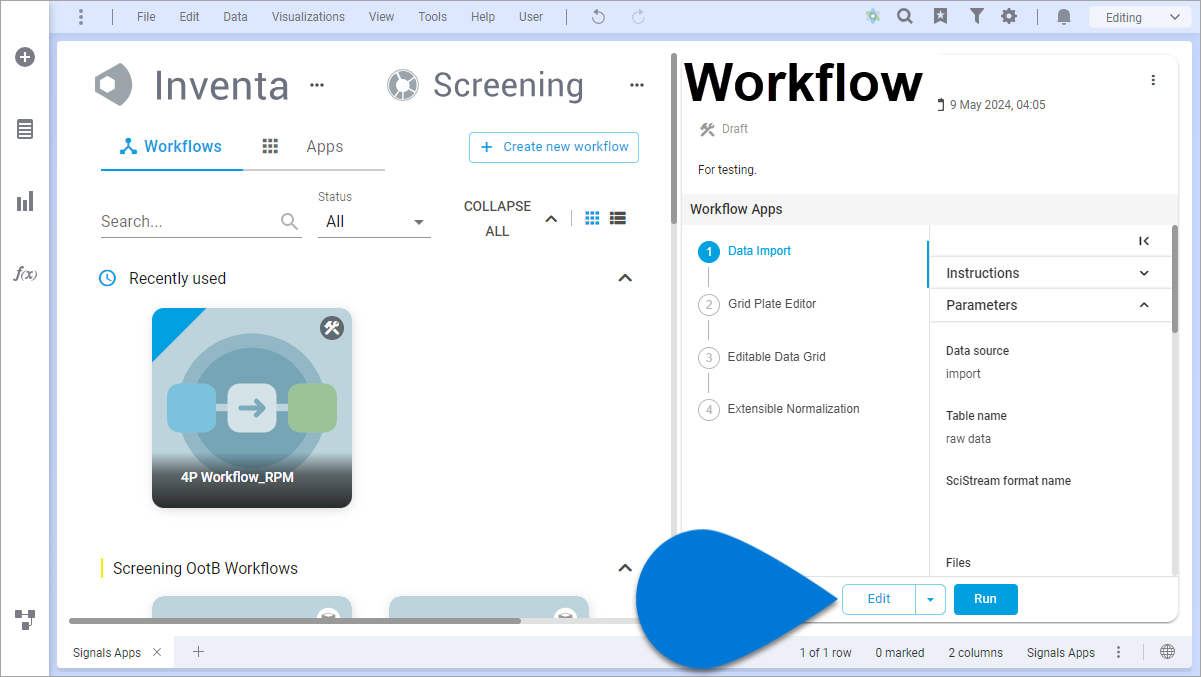Click the parameters panel vertical scrollbar

click(1174, 280)
